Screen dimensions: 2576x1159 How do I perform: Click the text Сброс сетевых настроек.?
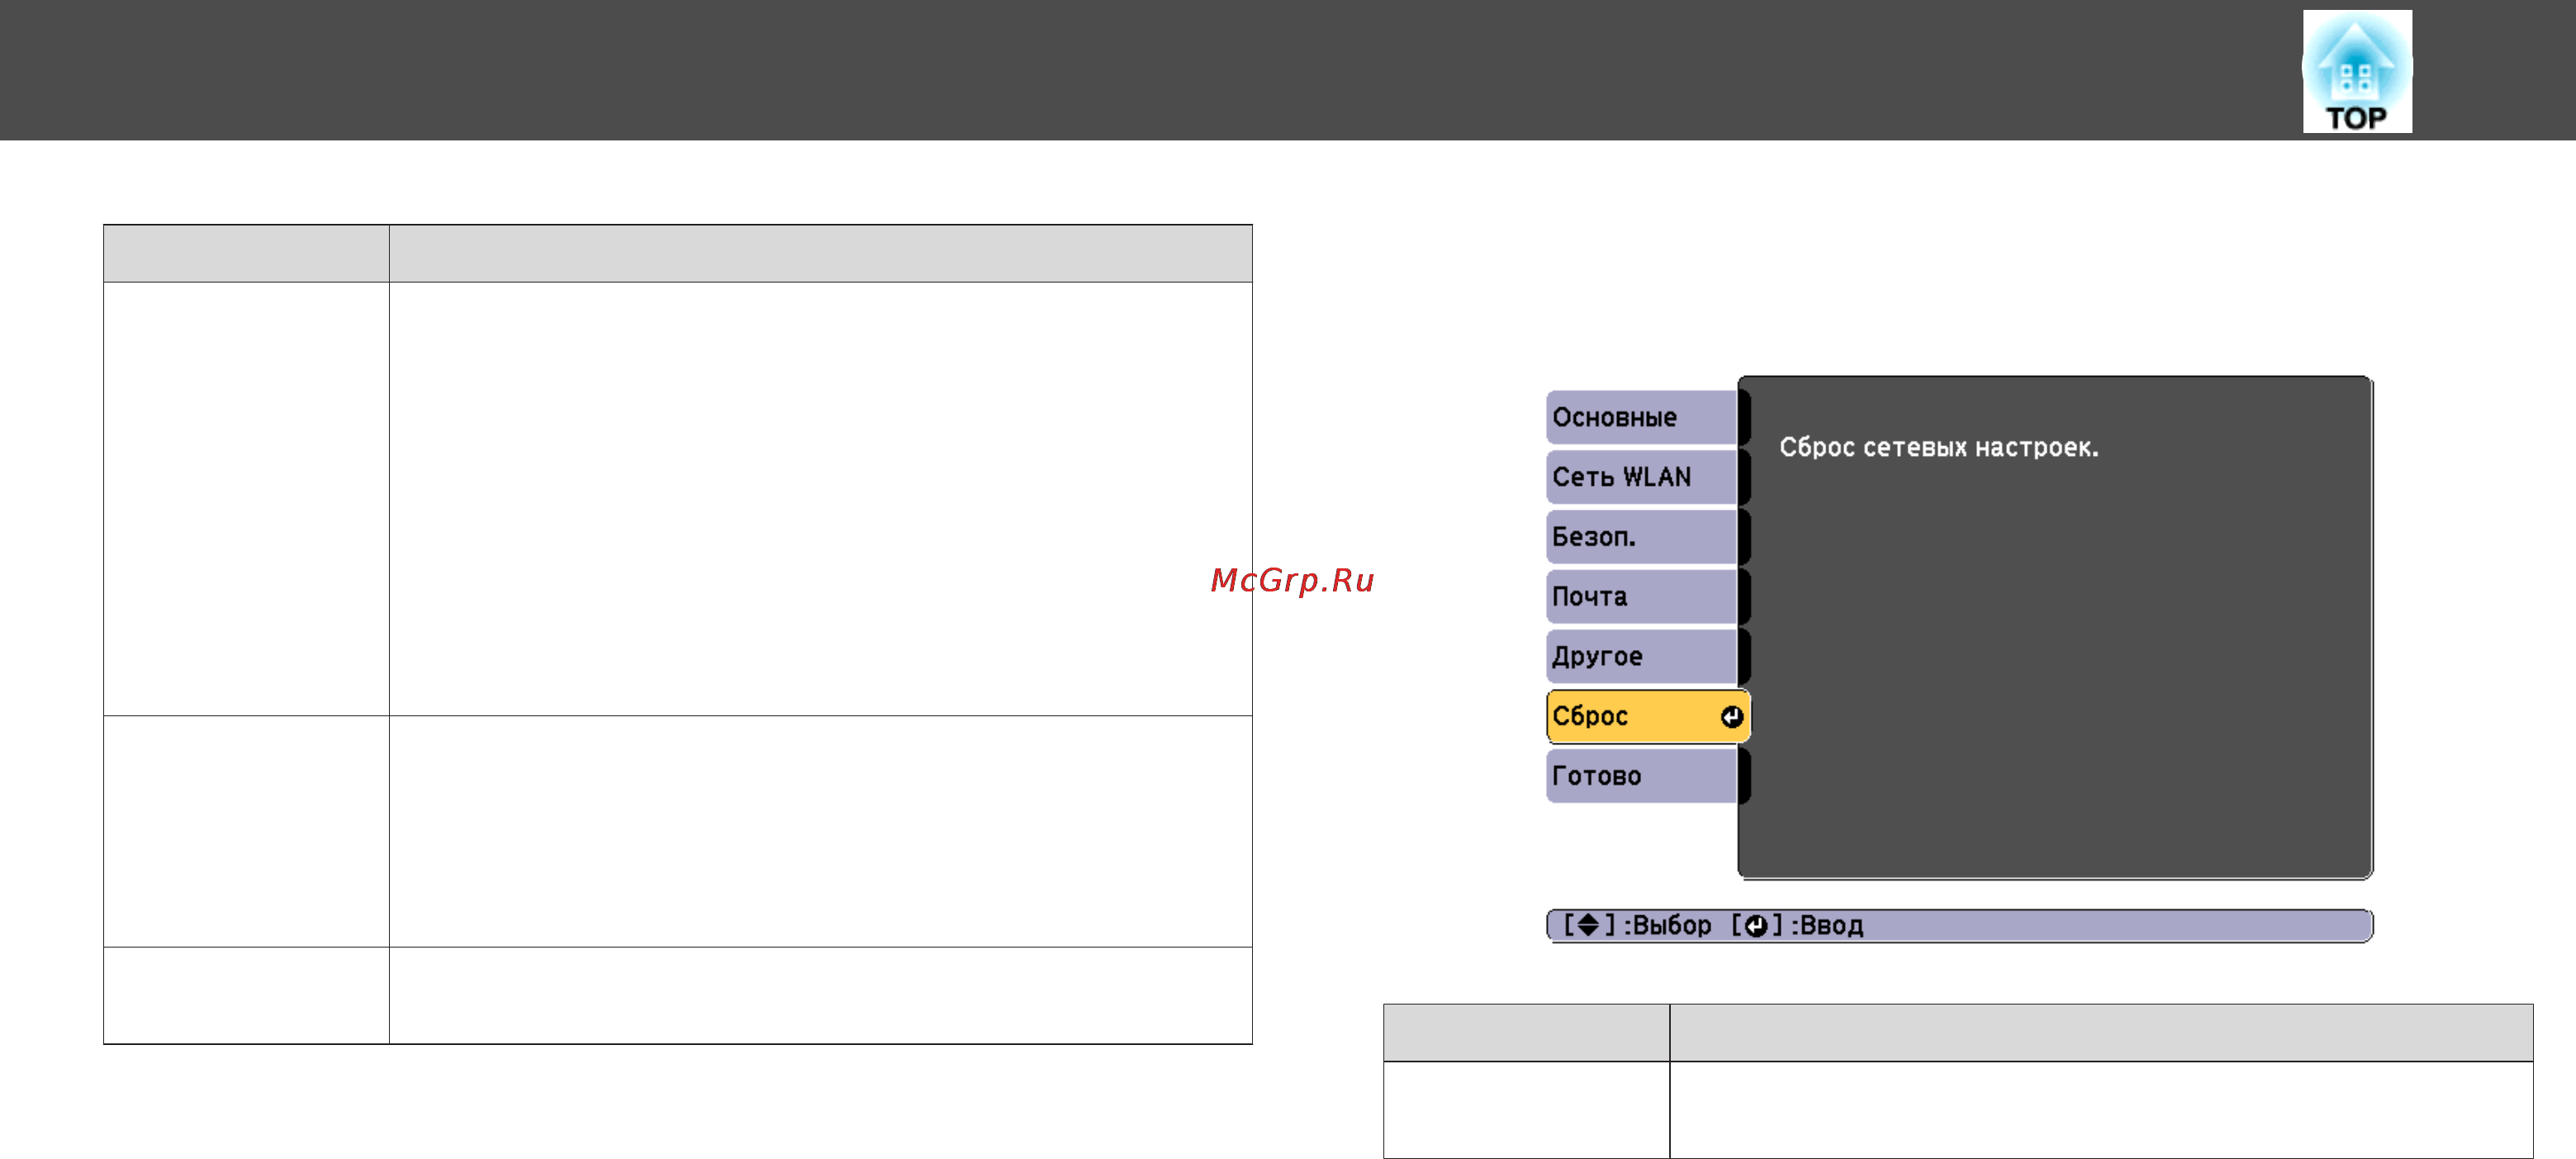[x=1938, y=447]
